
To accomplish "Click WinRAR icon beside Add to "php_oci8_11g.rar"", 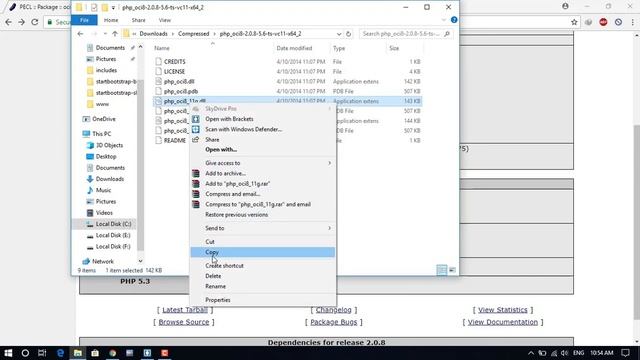I will click(196, 184).
